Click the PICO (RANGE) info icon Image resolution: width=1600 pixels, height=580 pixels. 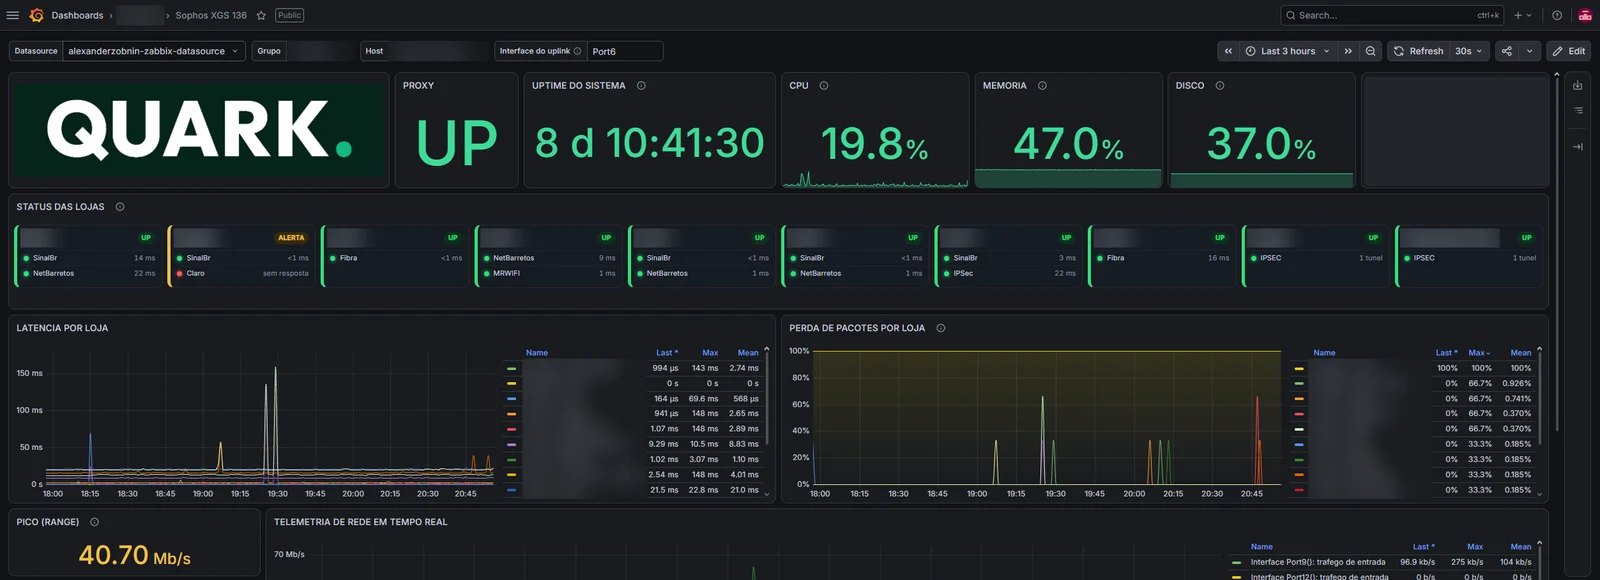(x=95, y=522)
